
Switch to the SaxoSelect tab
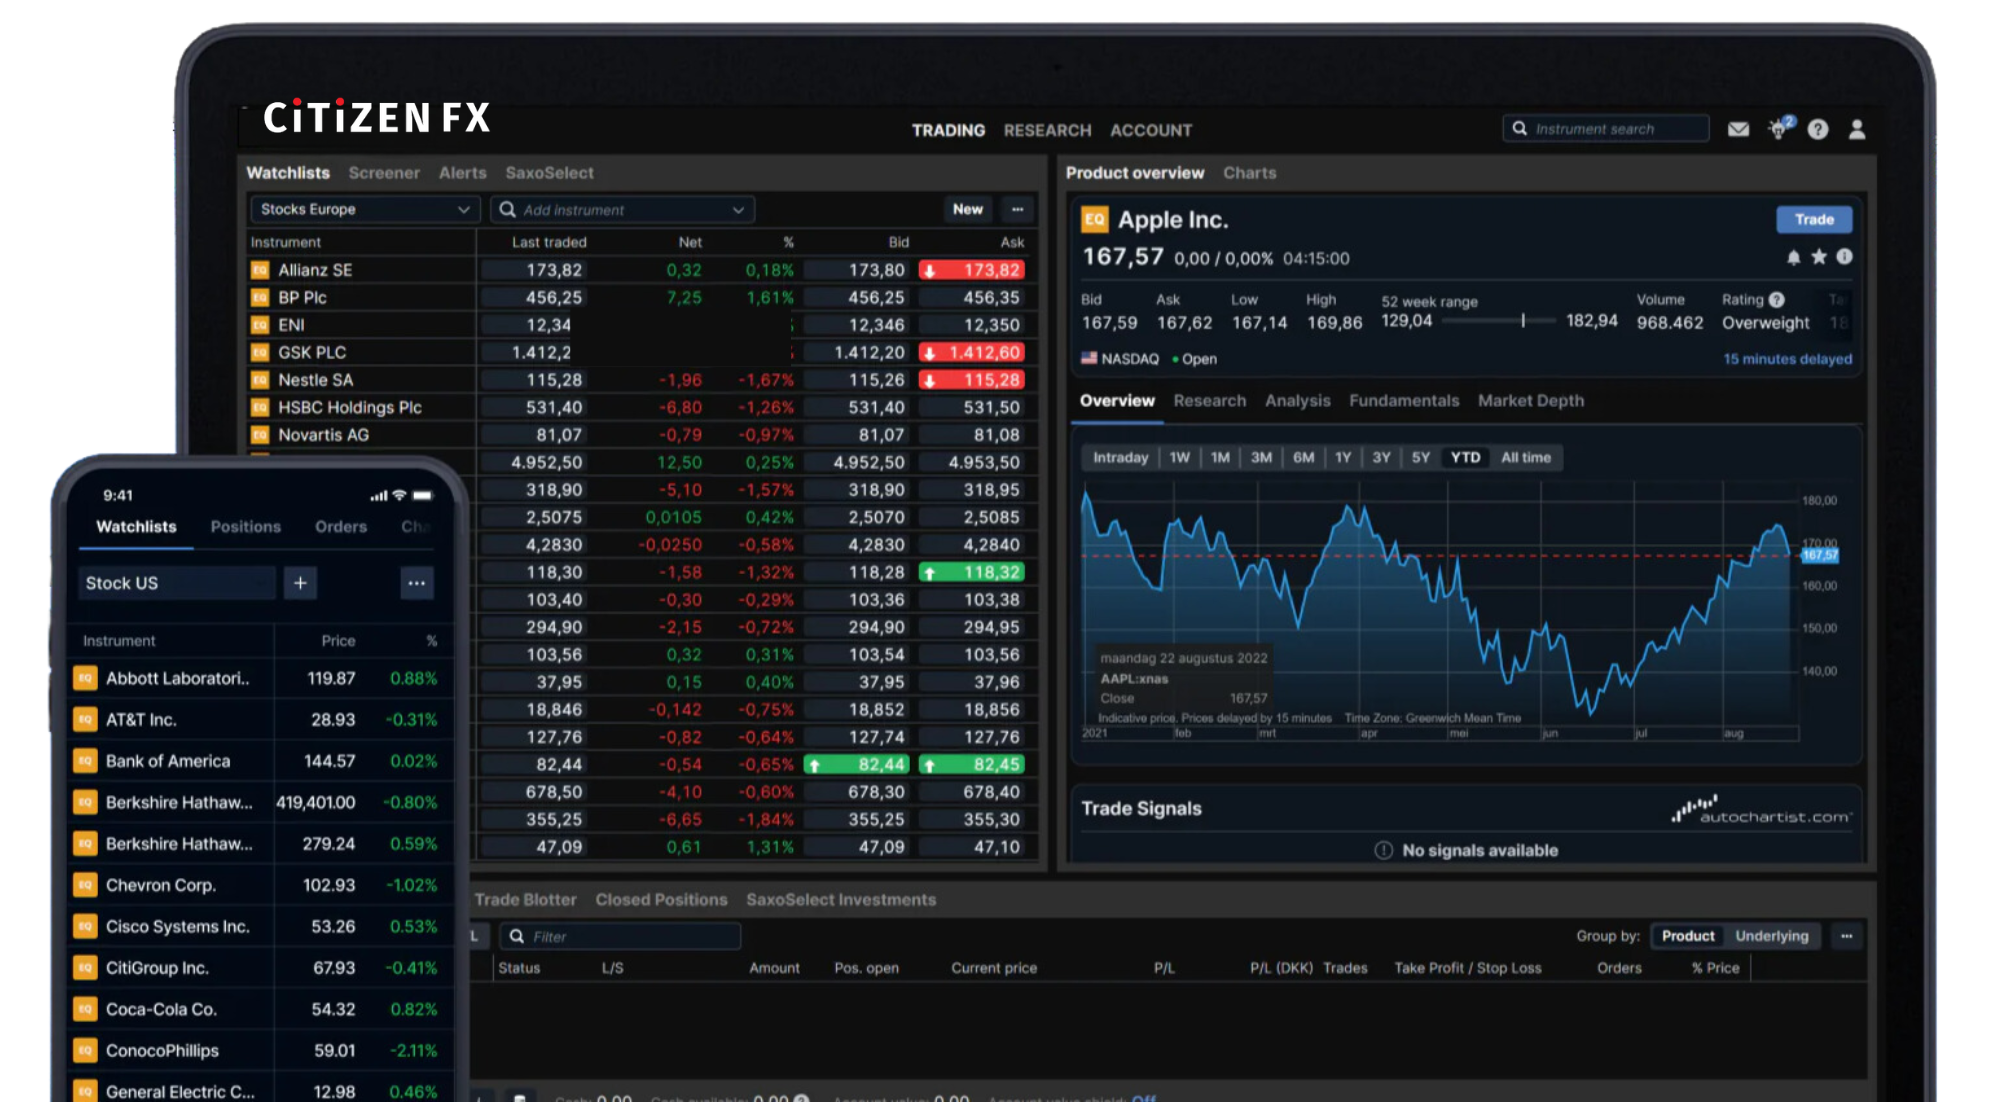[549, 173]
